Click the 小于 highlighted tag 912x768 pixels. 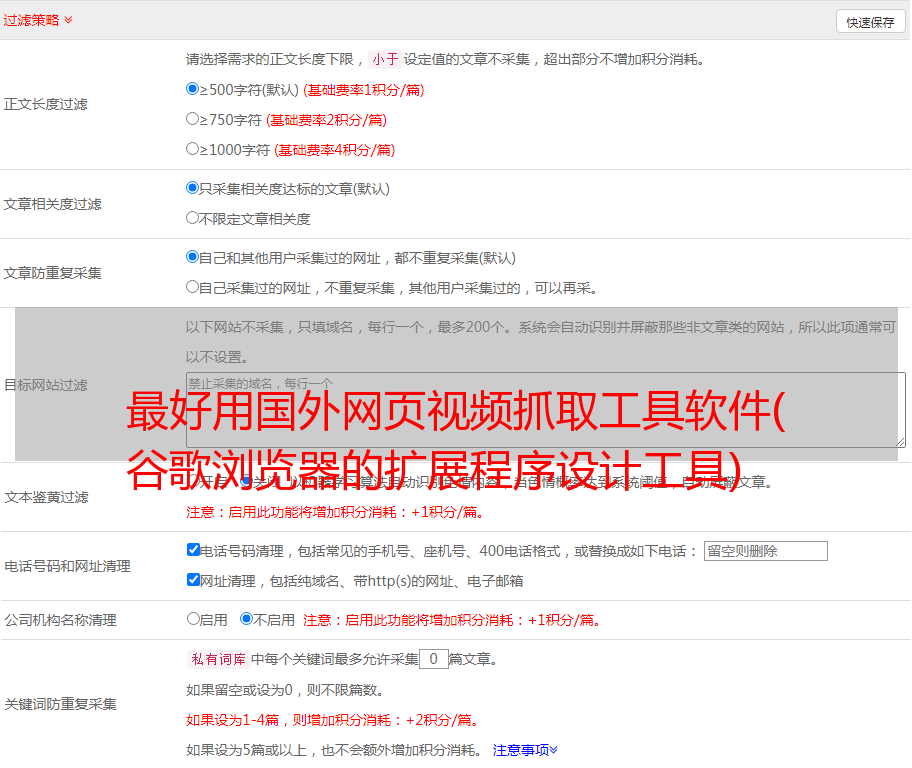[385, 59]
